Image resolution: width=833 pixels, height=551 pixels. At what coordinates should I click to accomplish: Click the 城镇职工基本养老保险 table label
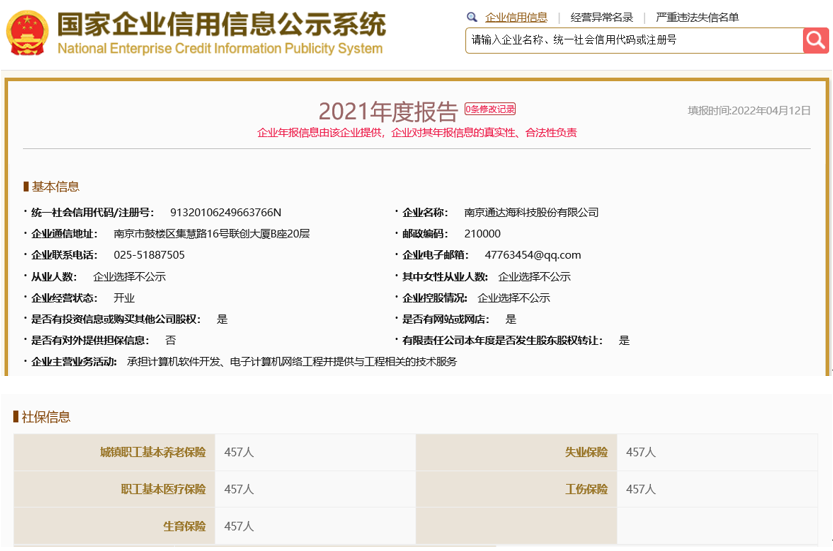(x=152, y=452)
